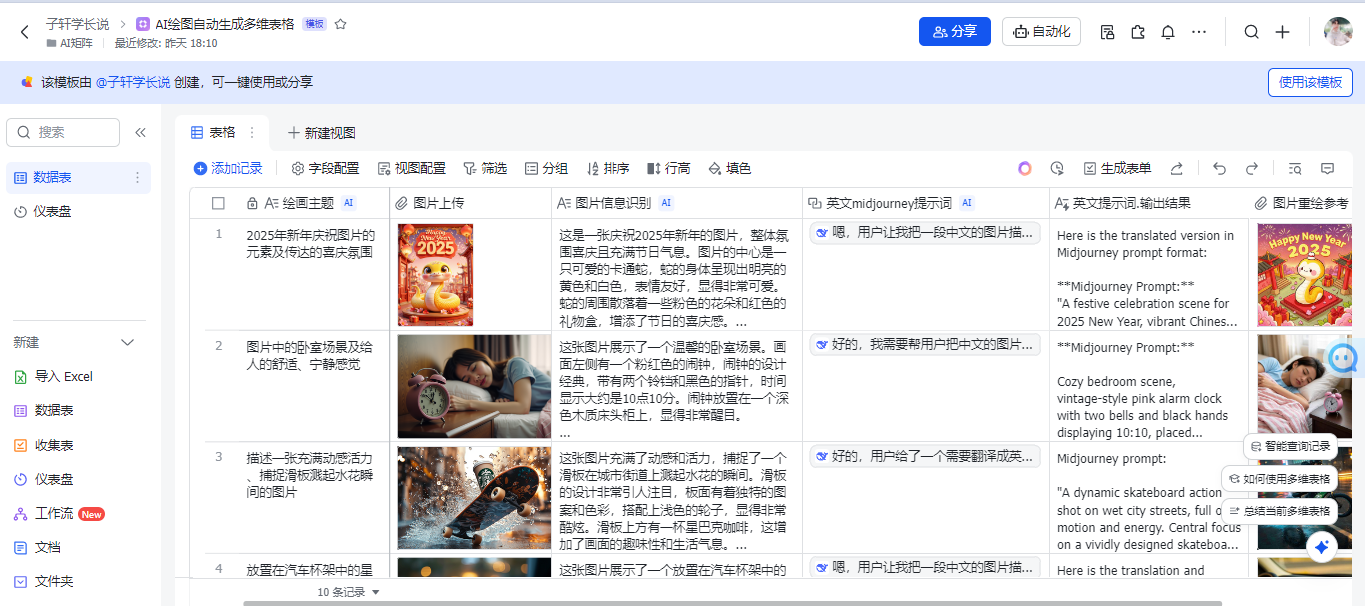
Task: Open the 10 条记录 count dropdown
Action: pos(348,592)
